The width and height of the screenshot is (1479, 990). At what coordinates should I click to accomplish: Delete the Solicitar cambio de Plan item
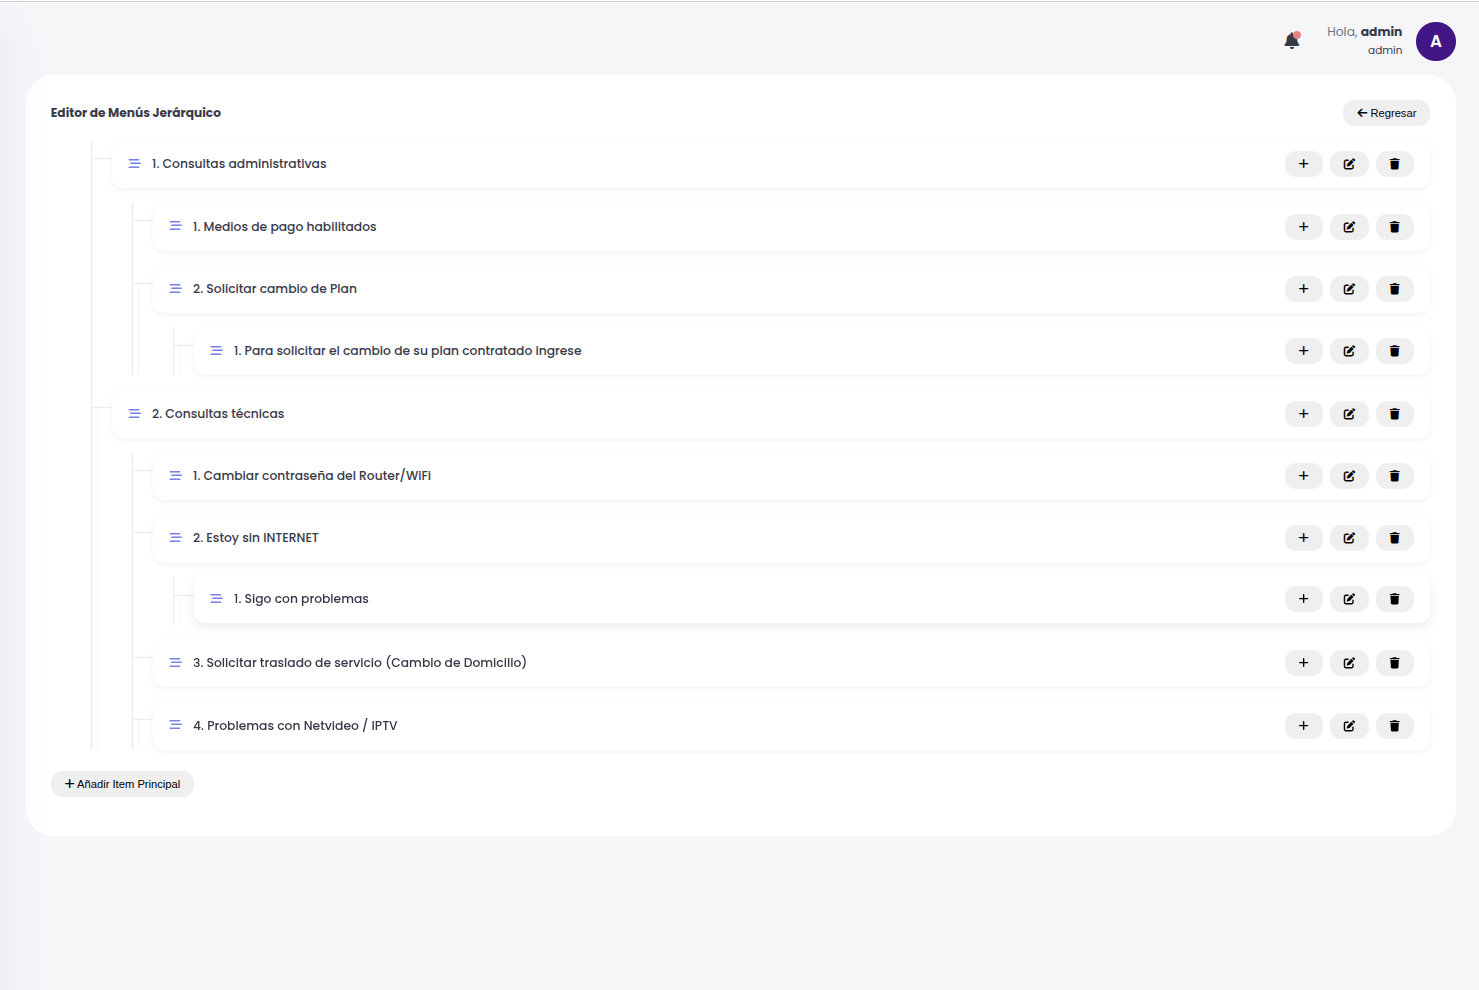point(1394,289)
